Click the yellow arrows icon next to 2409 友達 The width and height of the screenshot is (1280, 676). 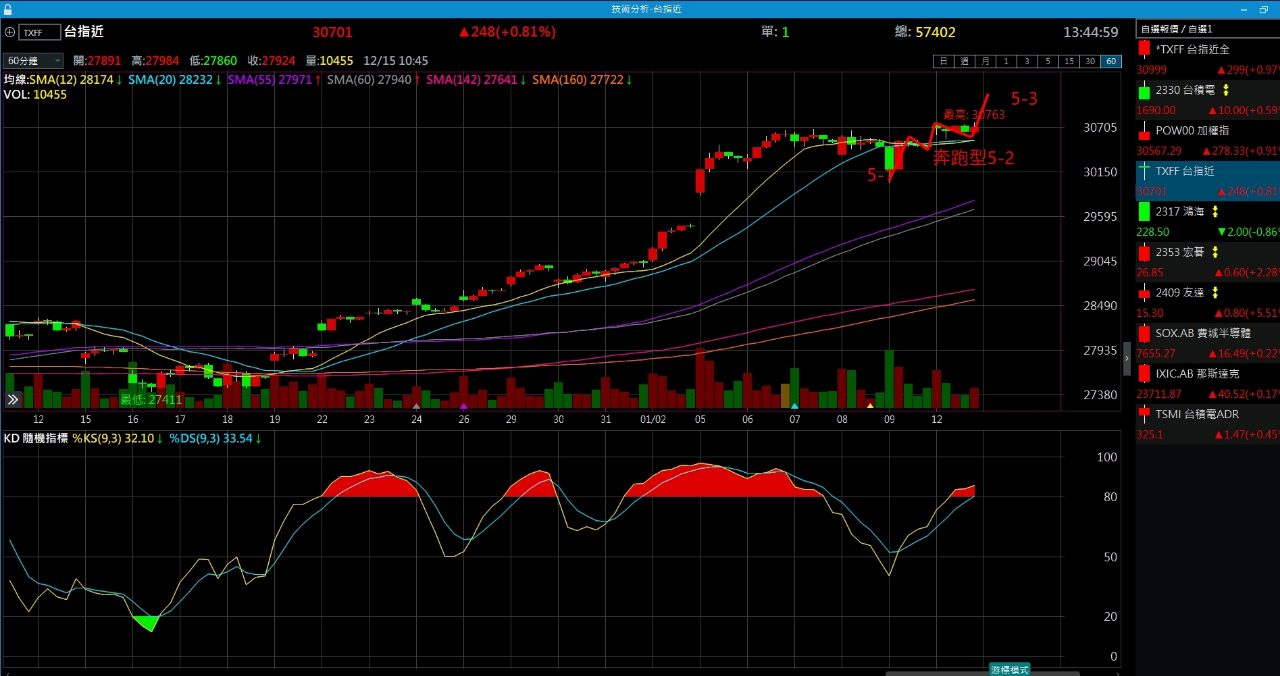tap(1214, 292)
